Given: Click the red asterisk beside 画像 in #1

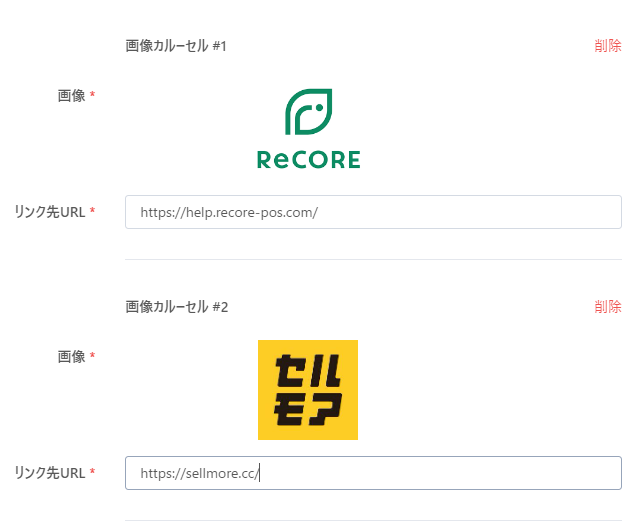Looking at the screenshot, I should [x=92, y=94].
